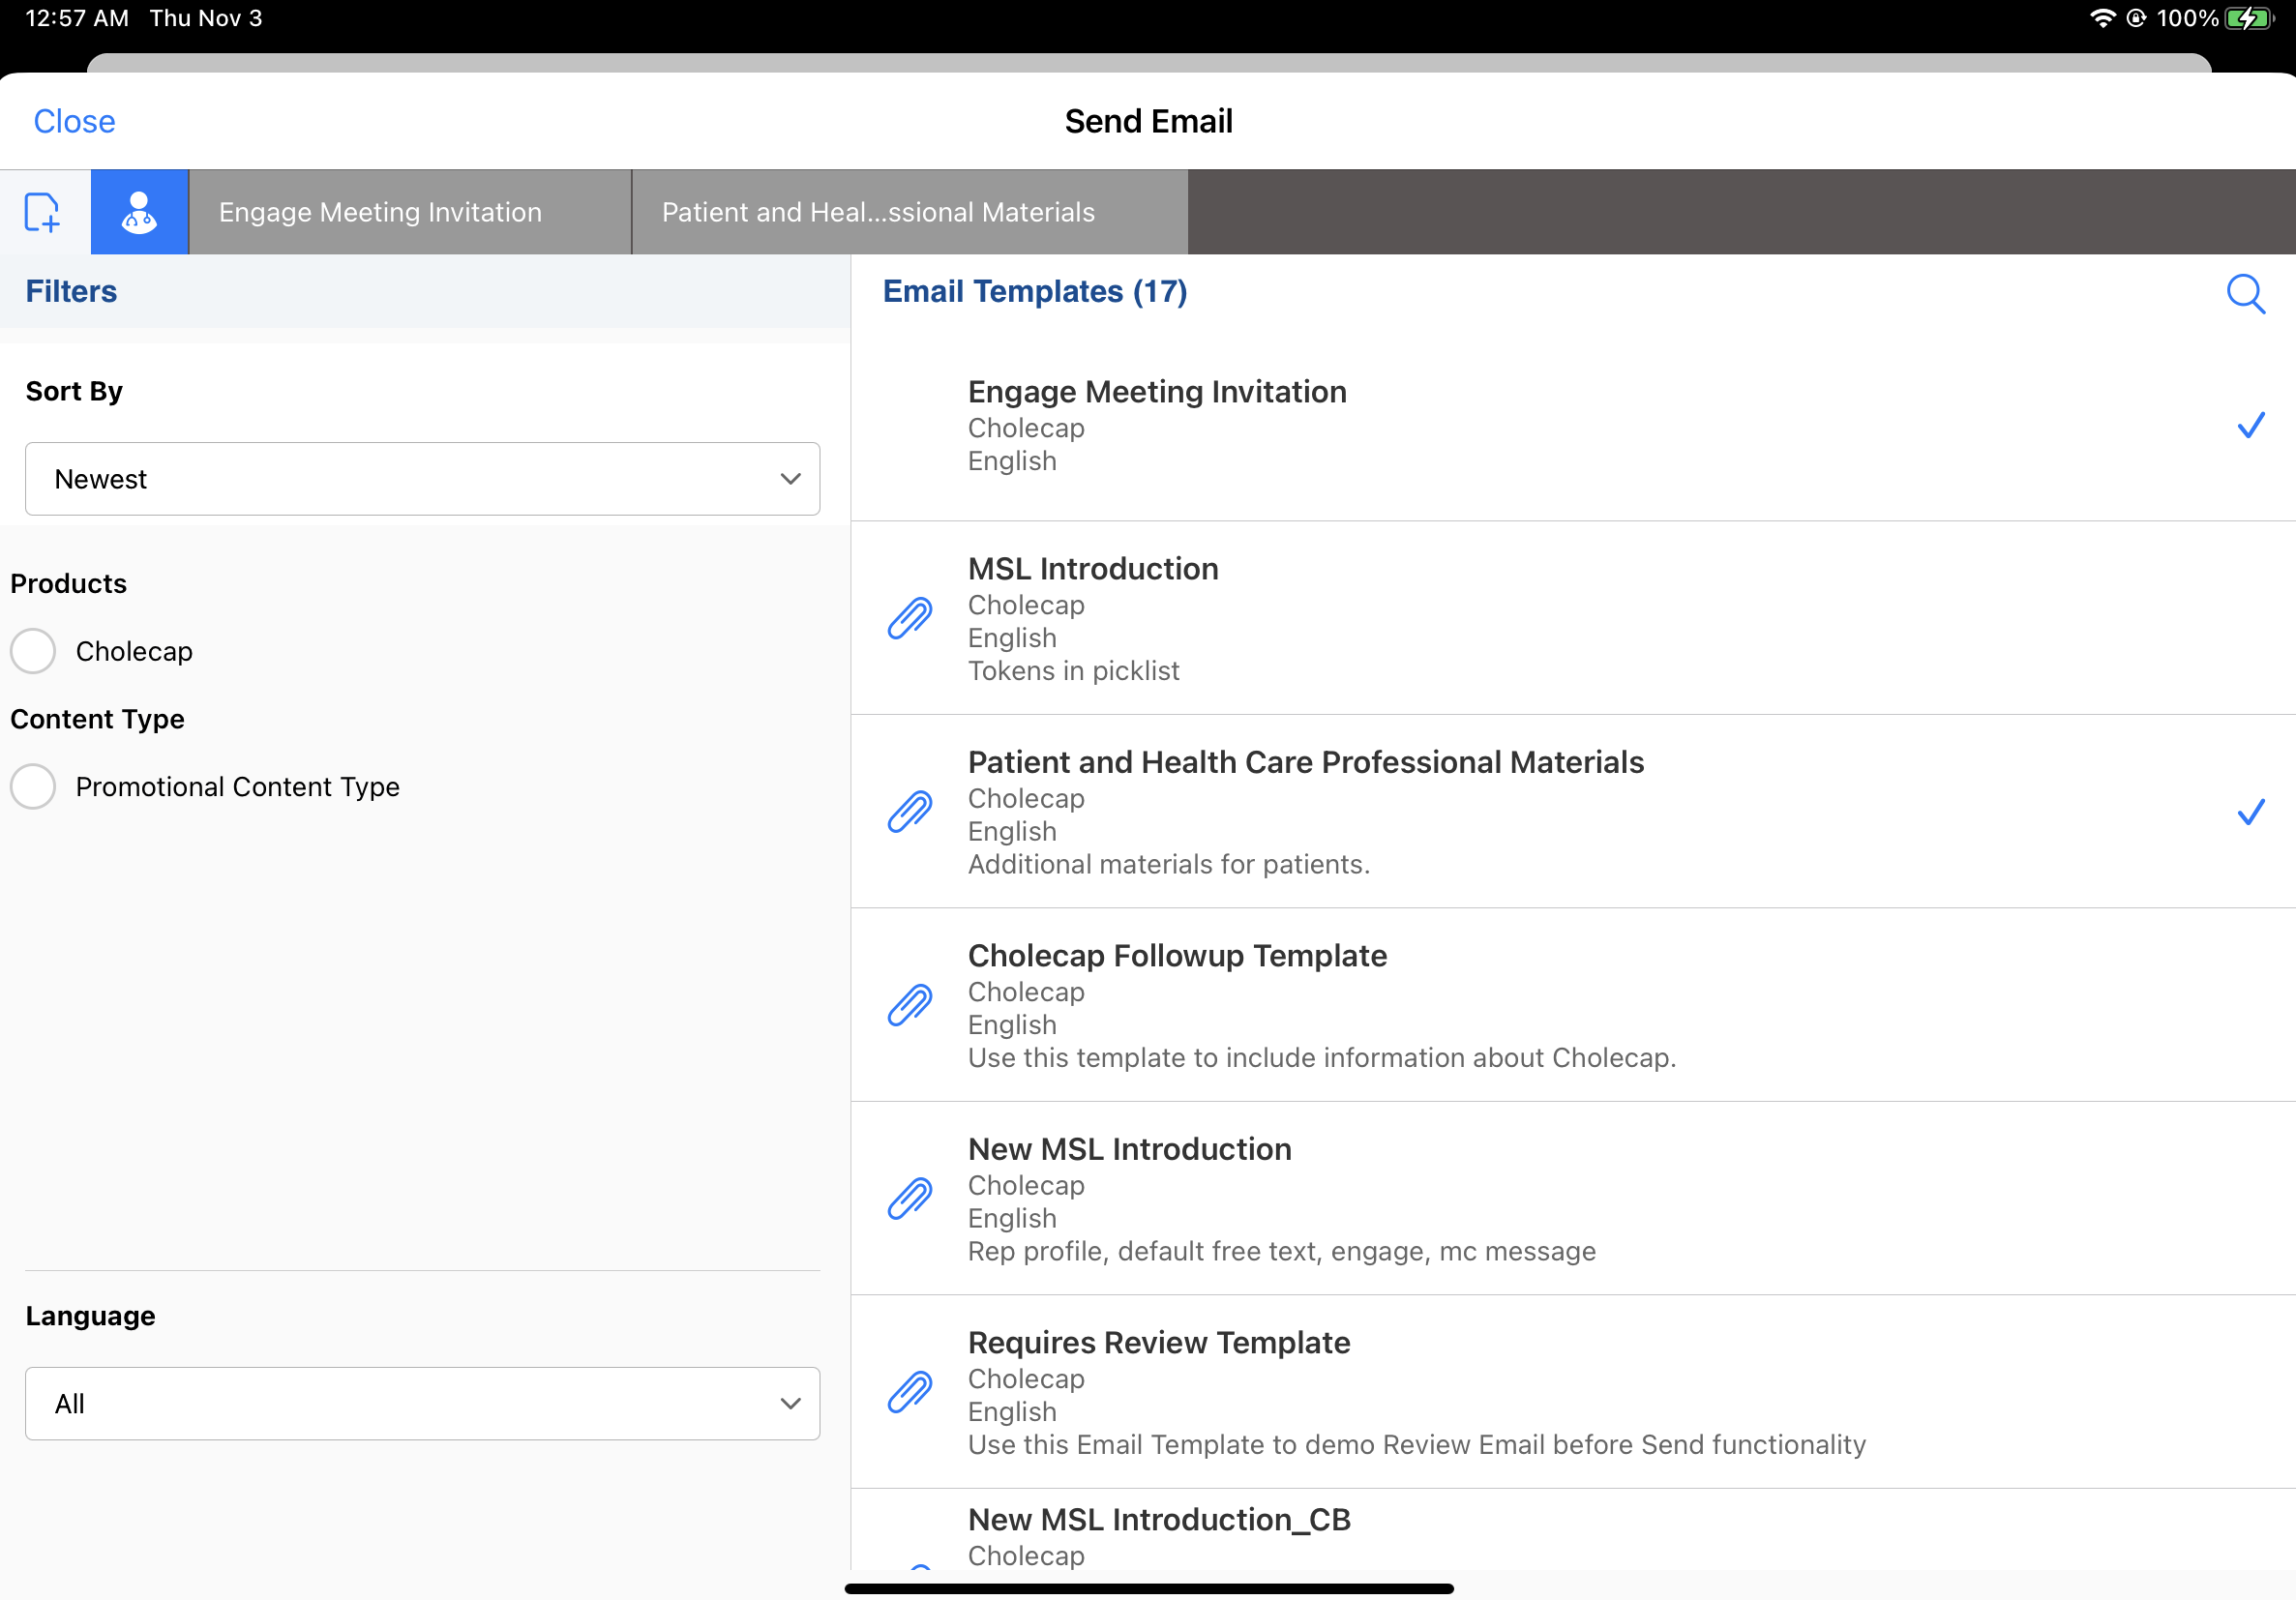Close the Send Email dialog

click(x=74, y=120)
